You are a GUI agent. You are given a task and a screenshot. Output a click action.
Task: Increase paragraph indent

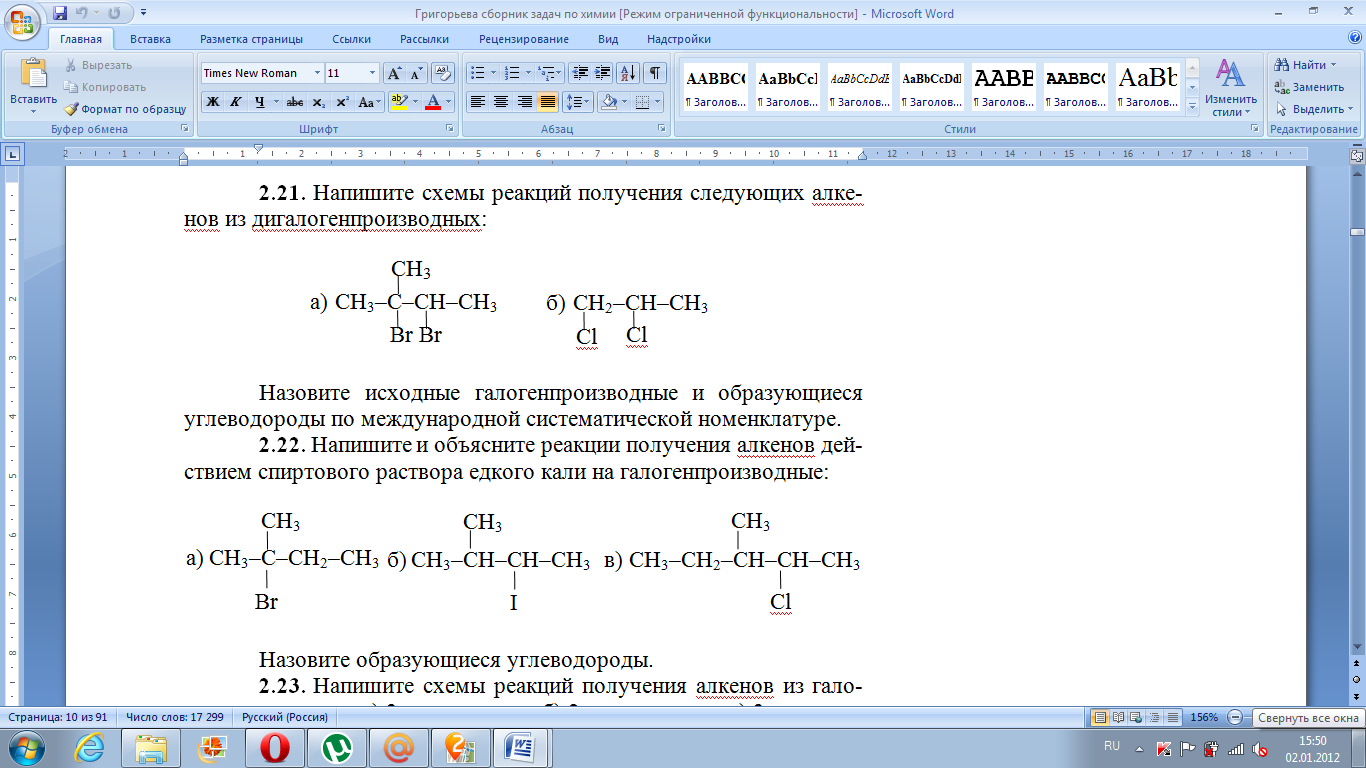[x=602, y=73]
